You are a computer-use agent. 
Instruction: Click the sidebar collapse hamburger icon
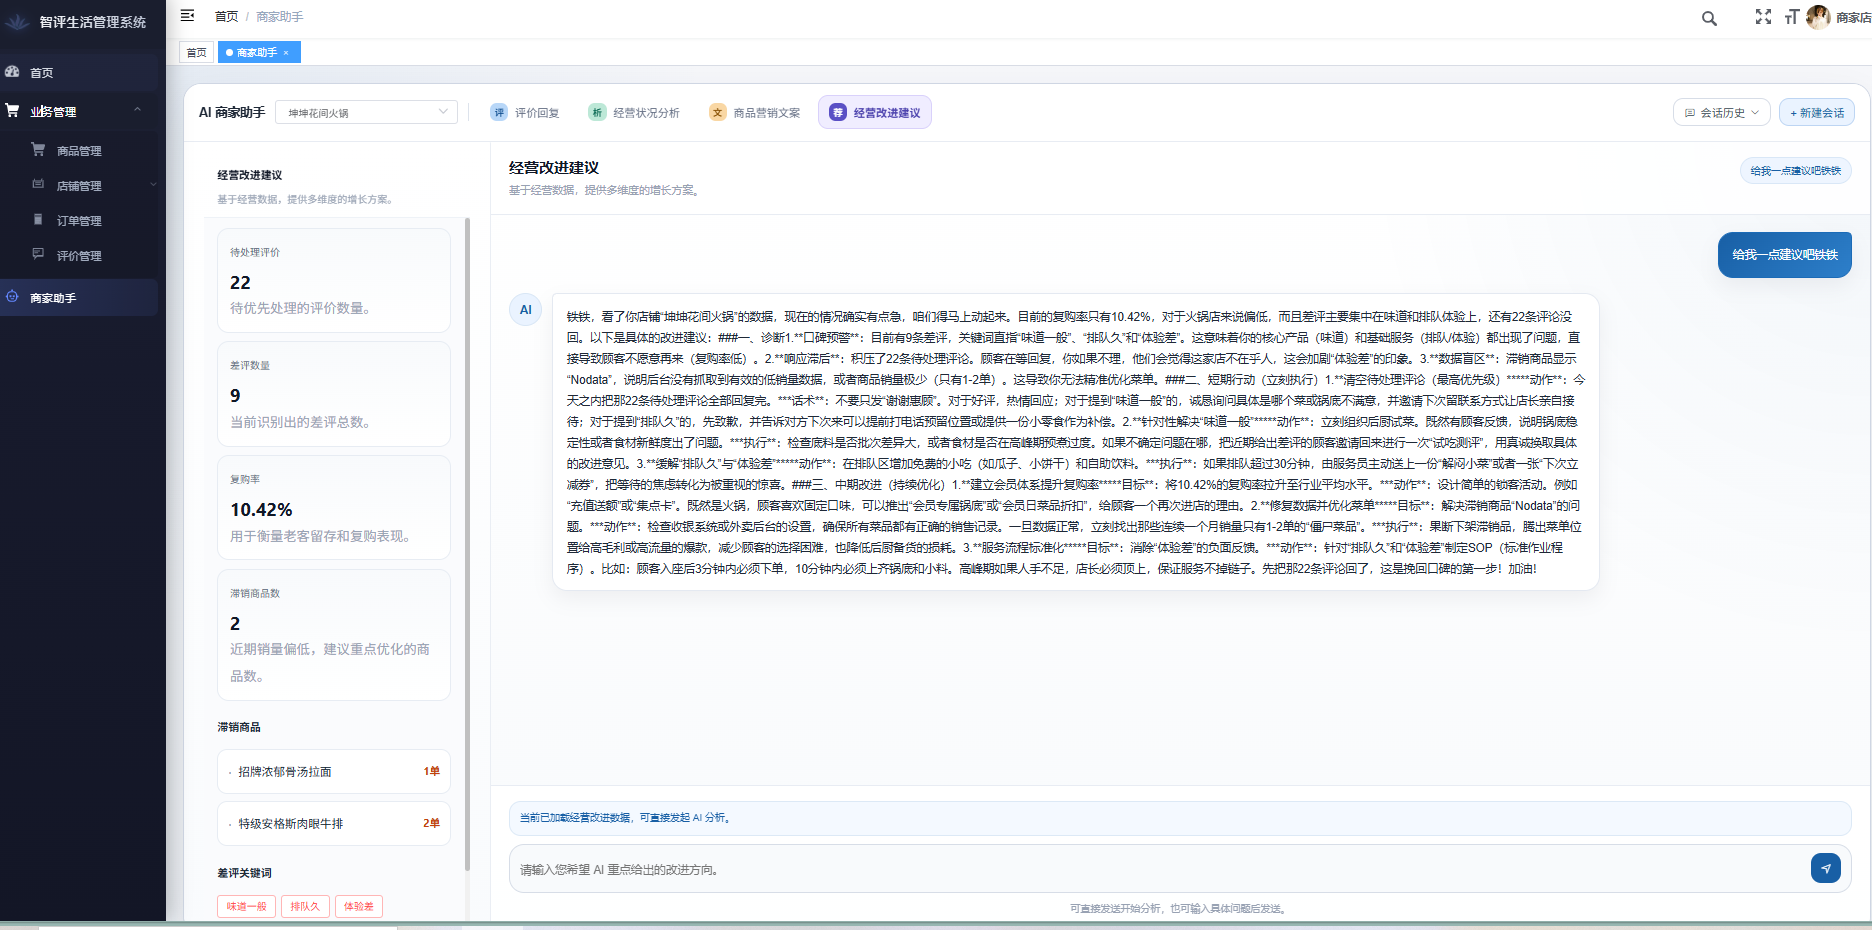tap(186, 15)
